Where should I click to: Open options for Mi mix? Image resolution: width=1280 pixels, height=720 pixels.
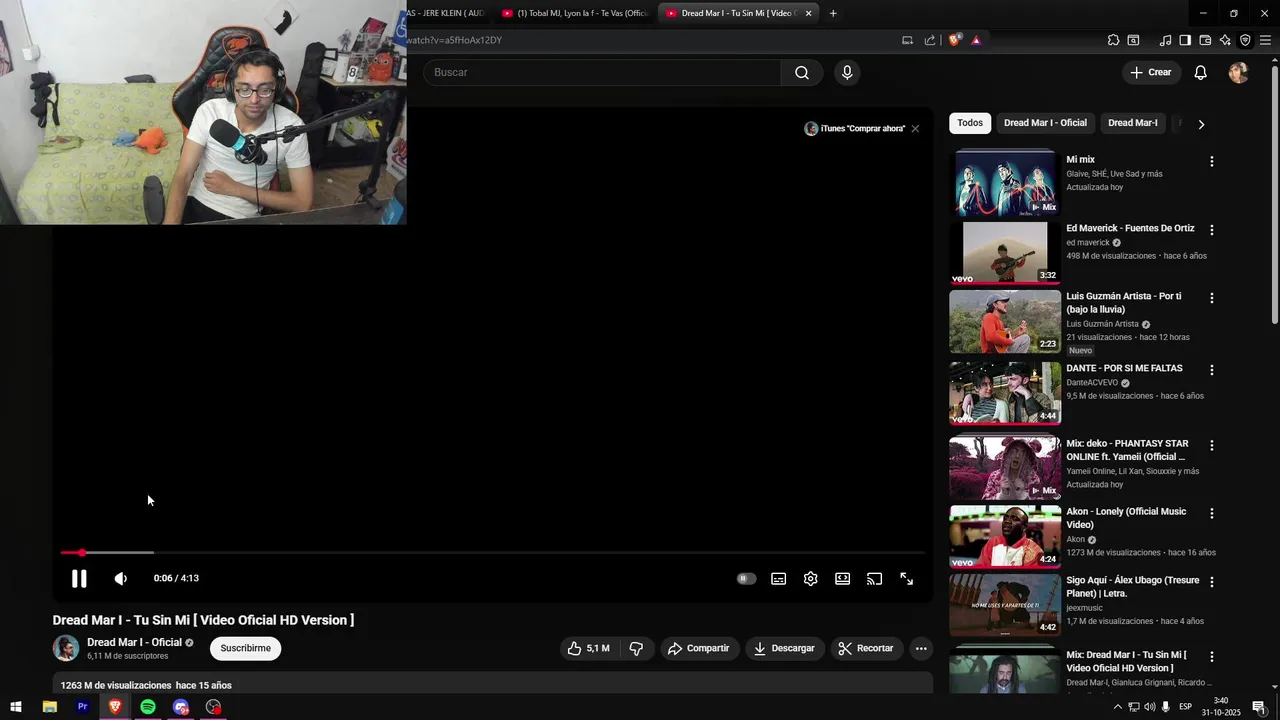(x=1211, y=161)
